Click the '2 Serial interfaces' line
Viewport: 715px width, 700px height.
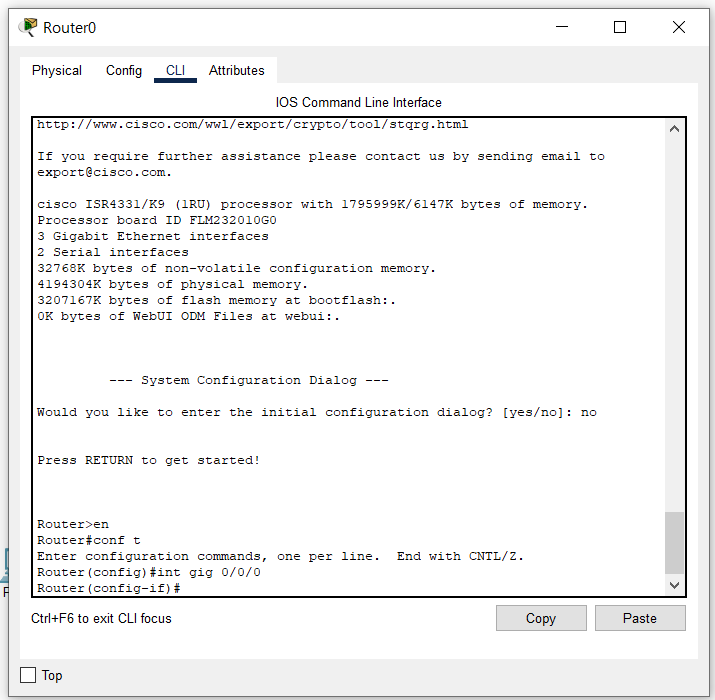(x=113, y=252)
